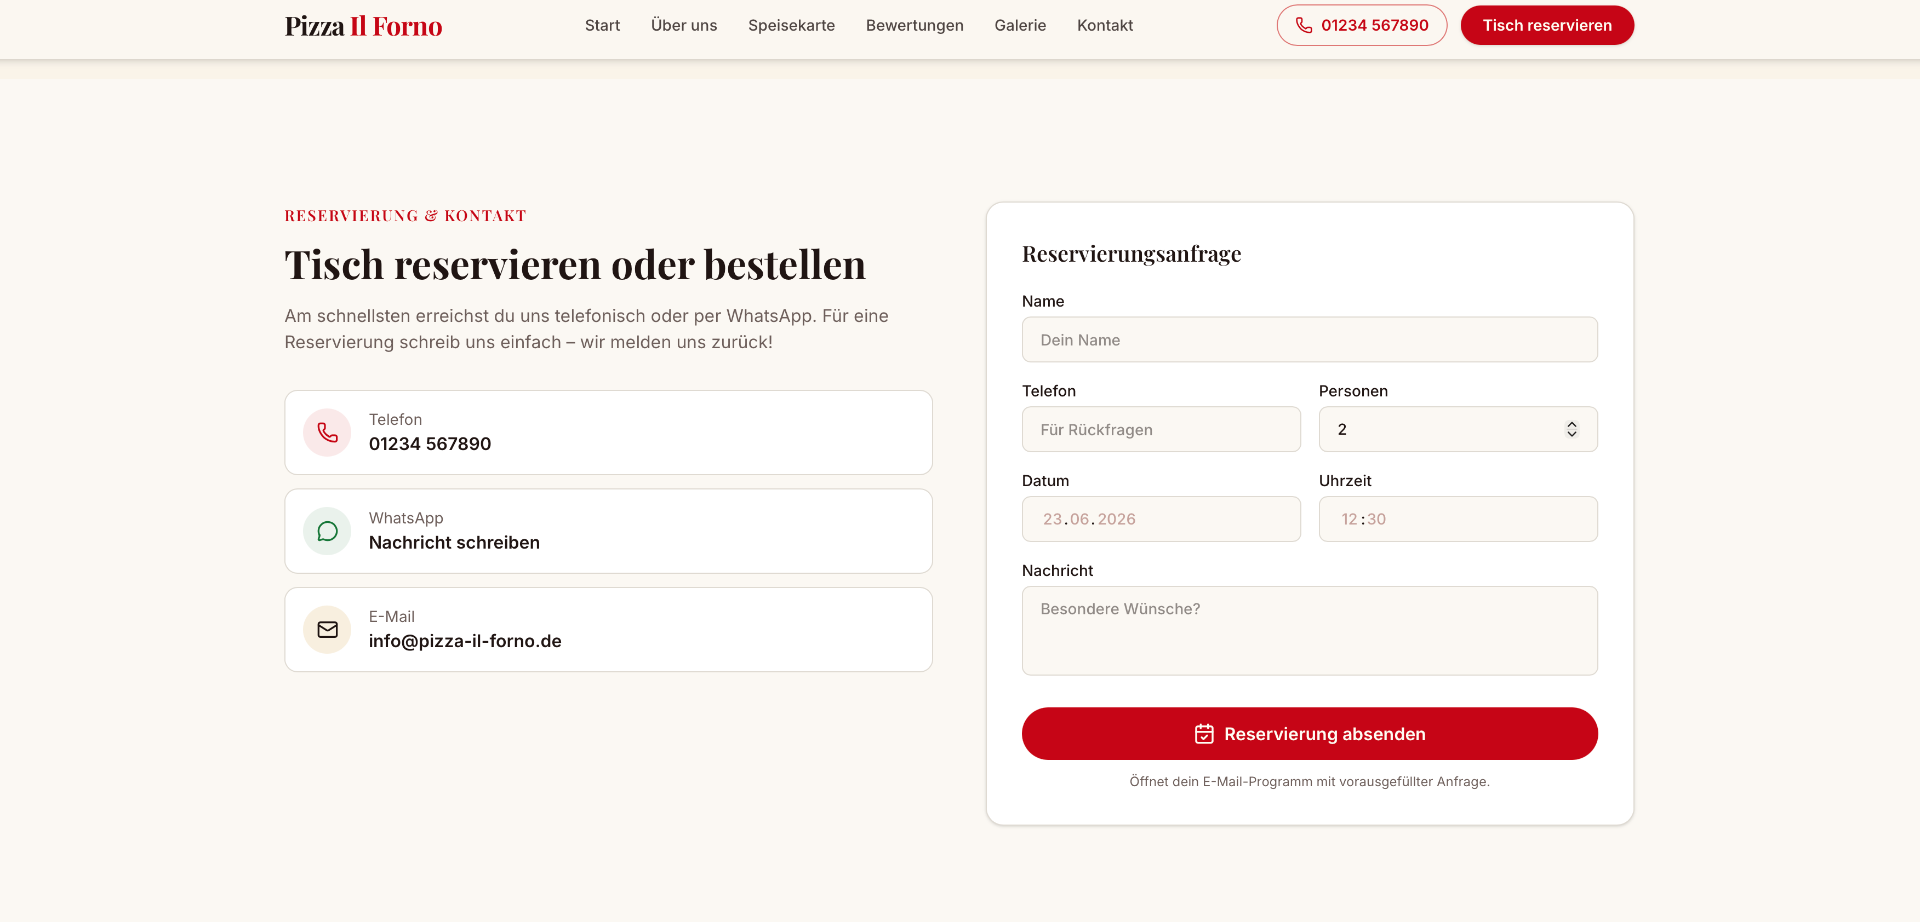Click phone icon in header call button
The image size is (1920, 922).
[1304, 25]
